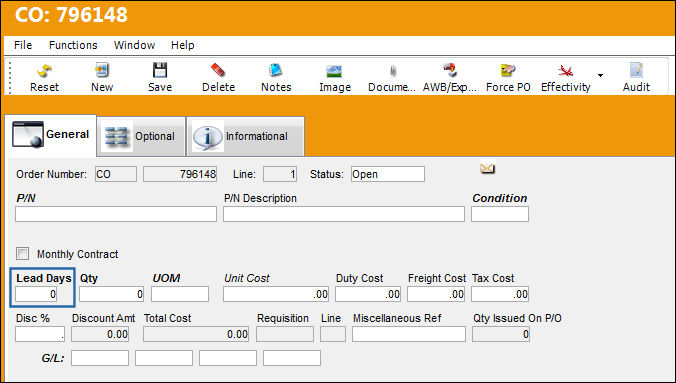This screenshot has width=676, height=383.
Task: Click the 'G/L:' label
Action: coord(53,358)
